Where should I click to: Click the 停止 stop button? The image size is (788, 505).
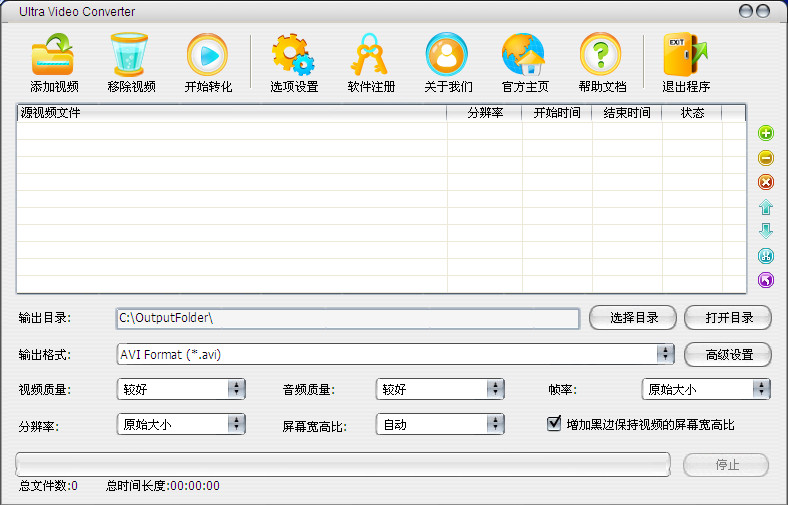(x=726, y=465)
